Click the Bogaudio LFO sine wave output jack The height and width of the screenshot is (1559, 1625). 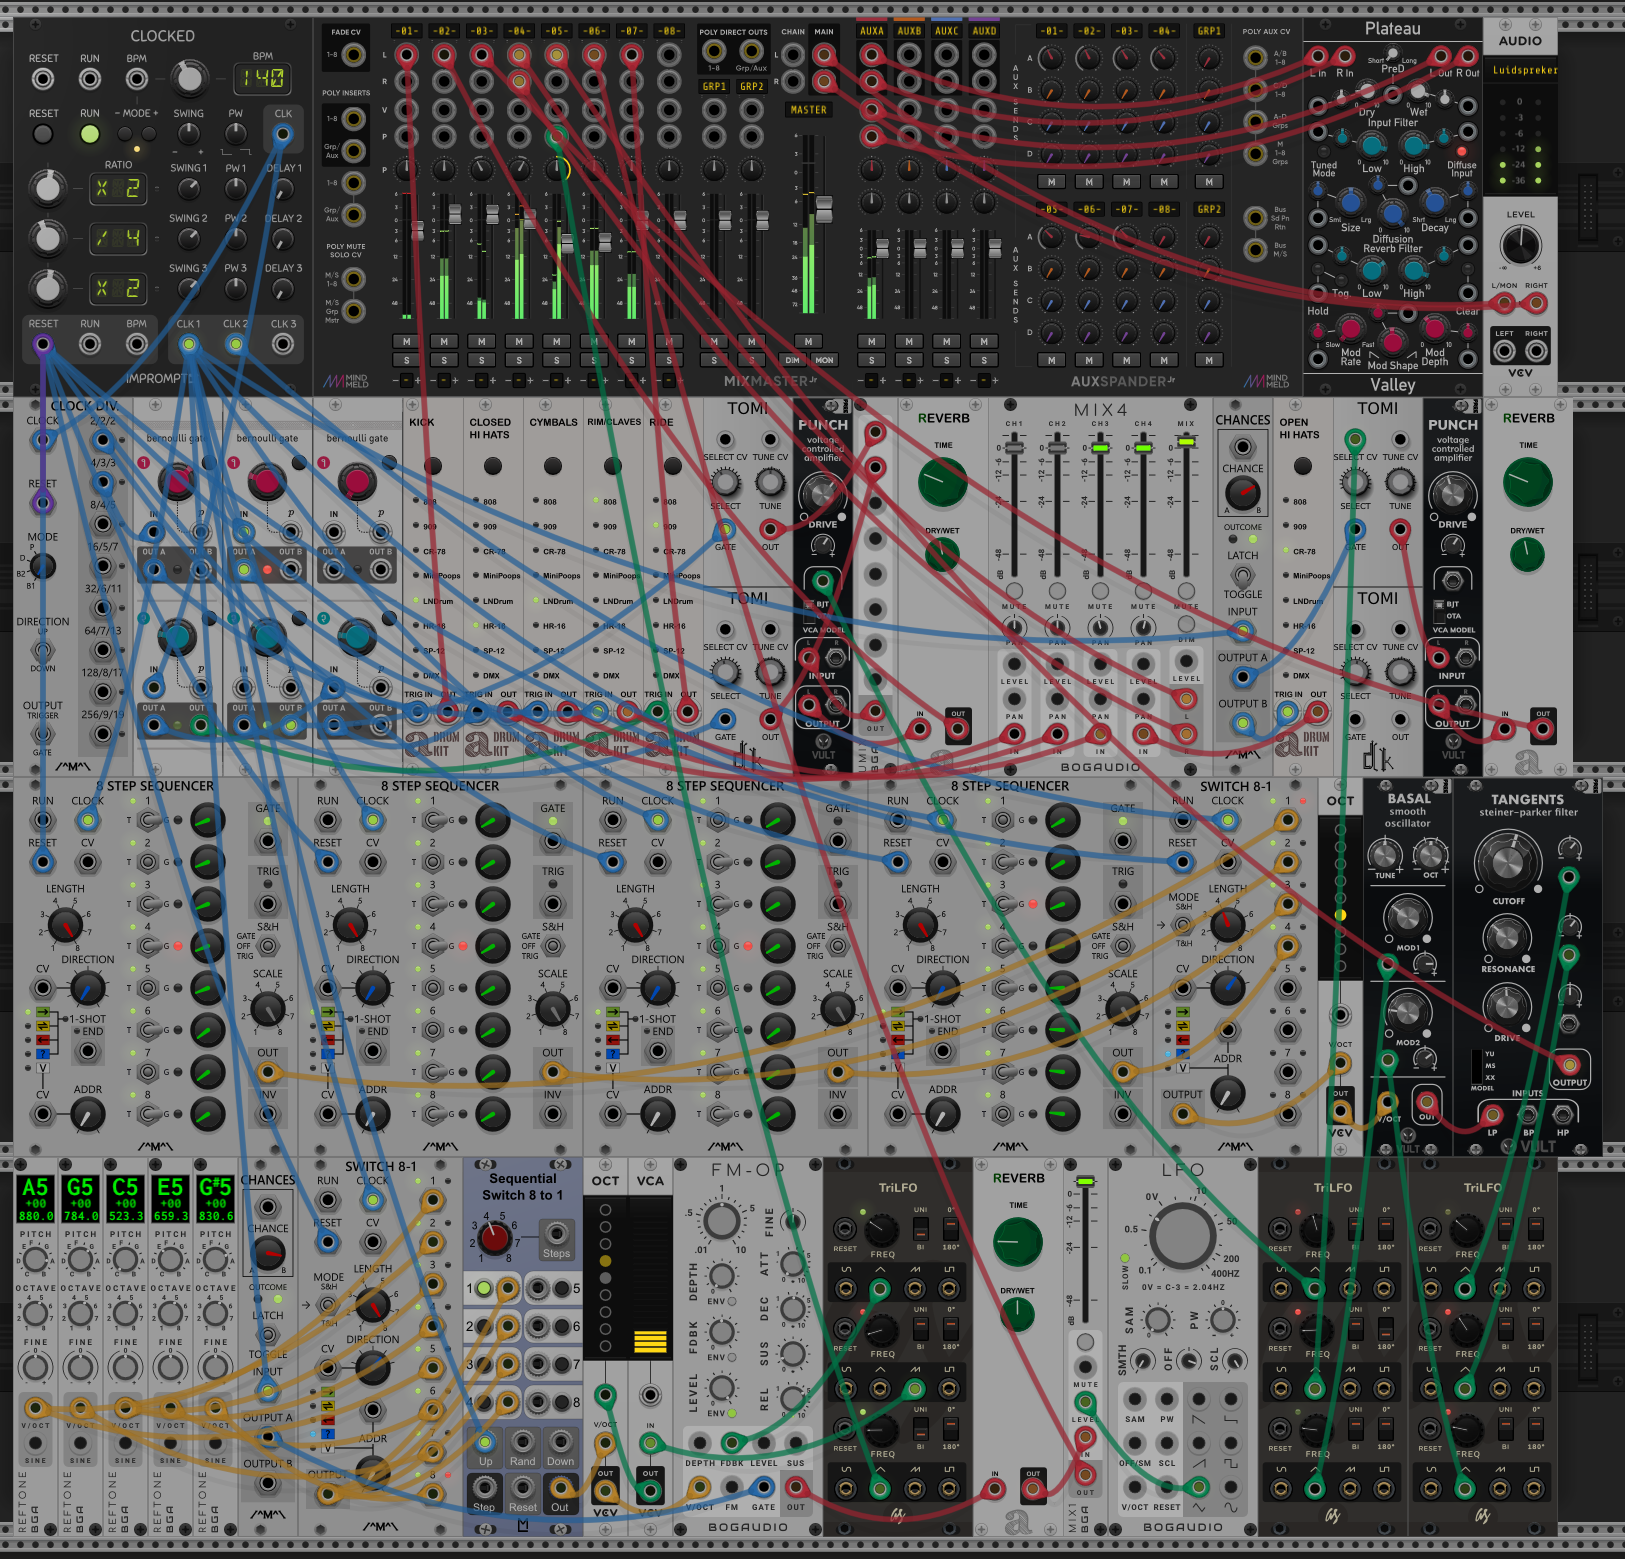coord(1230,1489)
